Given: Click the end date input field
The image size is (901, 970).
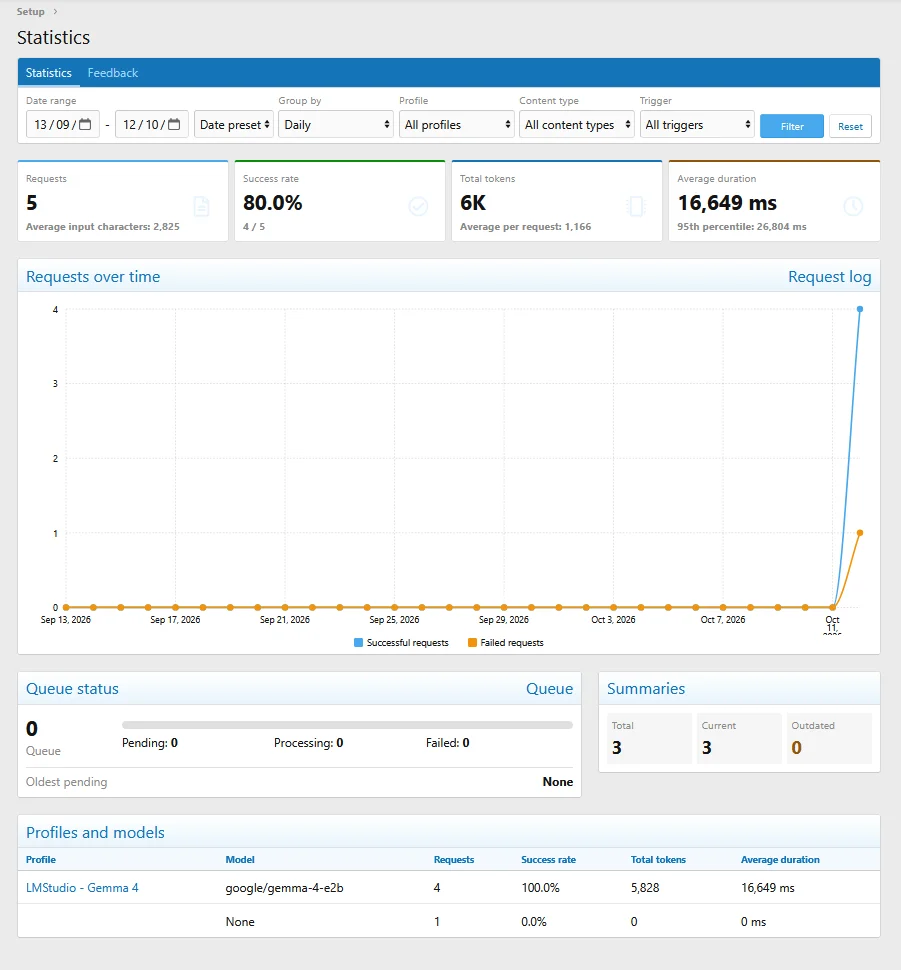Looking at the screenshot, I should (x=152, y=124).
